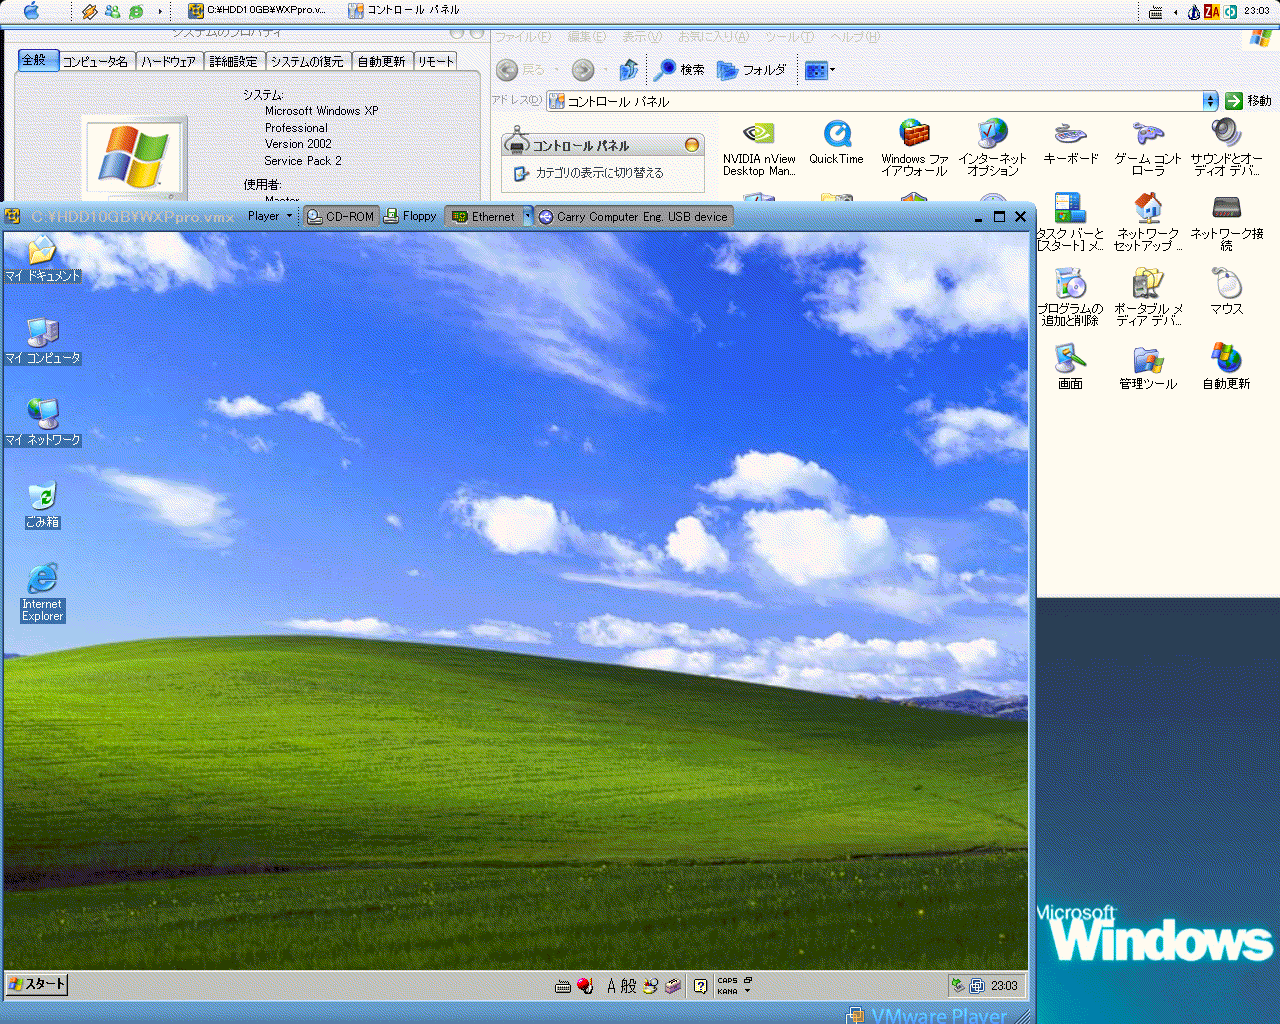Open the 画面 display settings icon
1280x1024 pixels.
tap(1070, 367)
